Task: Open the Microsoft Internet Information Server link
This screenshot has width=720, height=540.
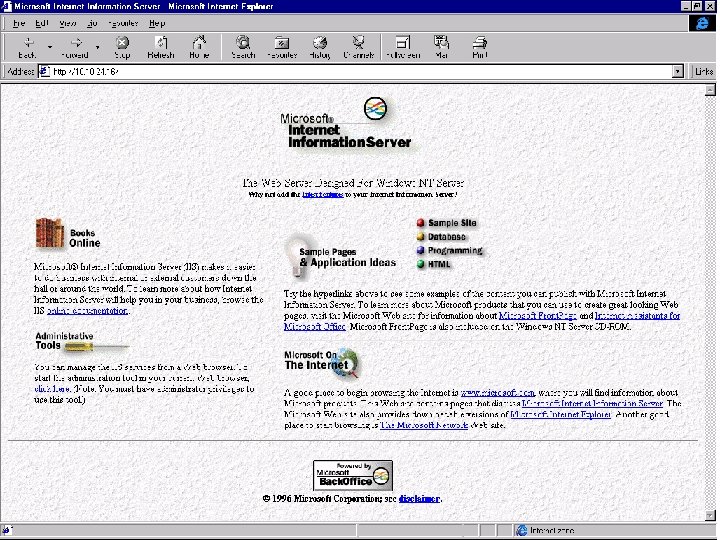Action: click(592, 404)
